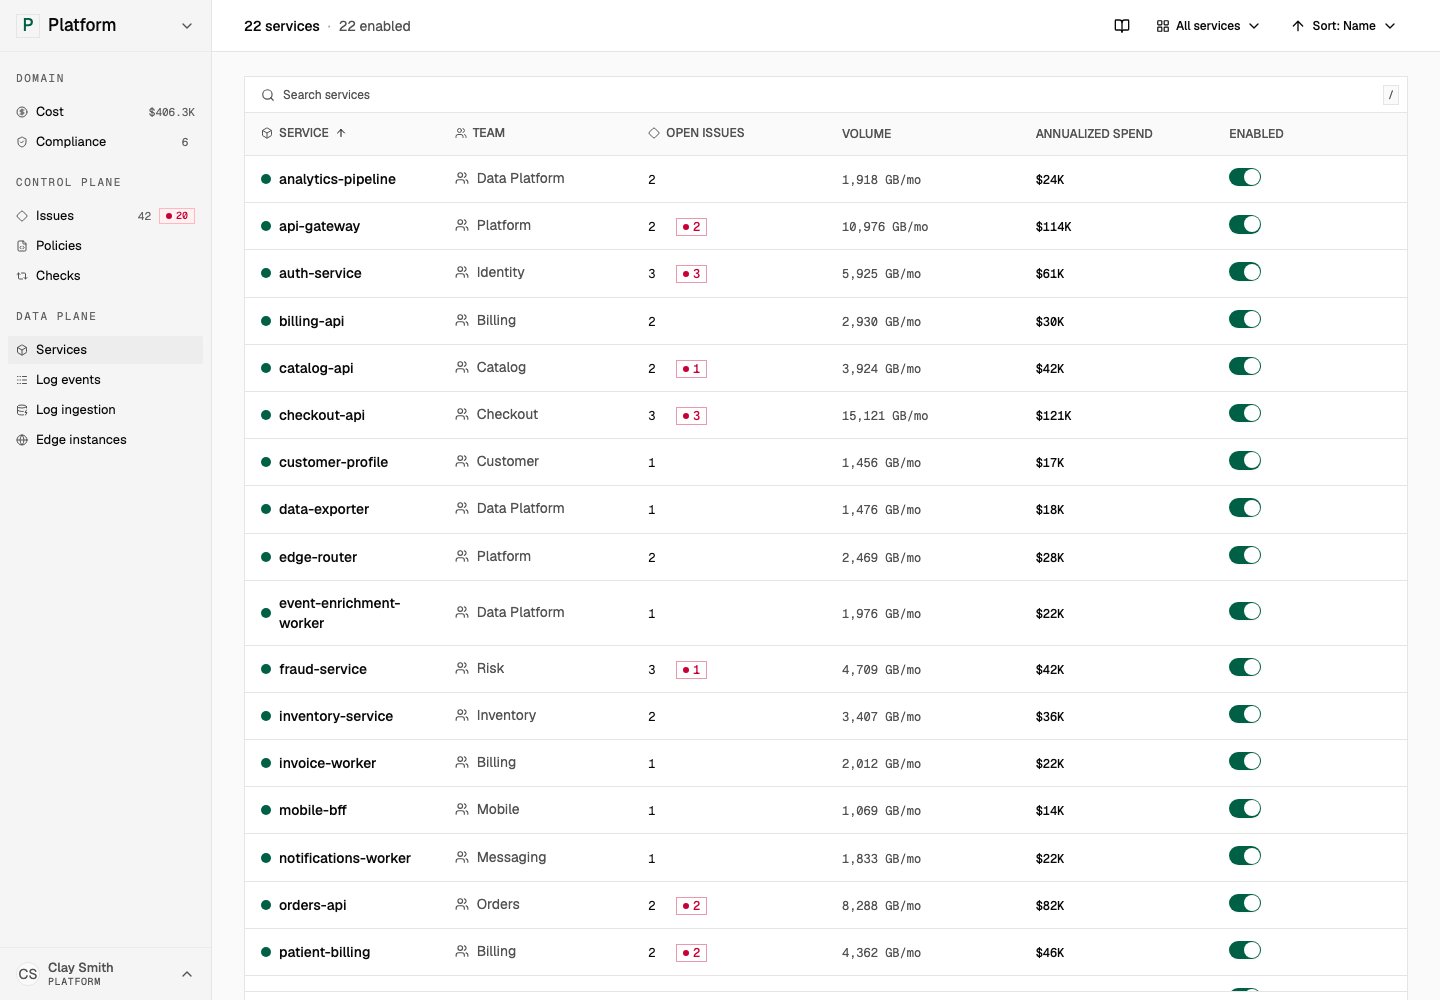This screenshot has height=1000, width=1440.
Task: Click the Edge instances globe icon
Action: click(x=22, y=440)
